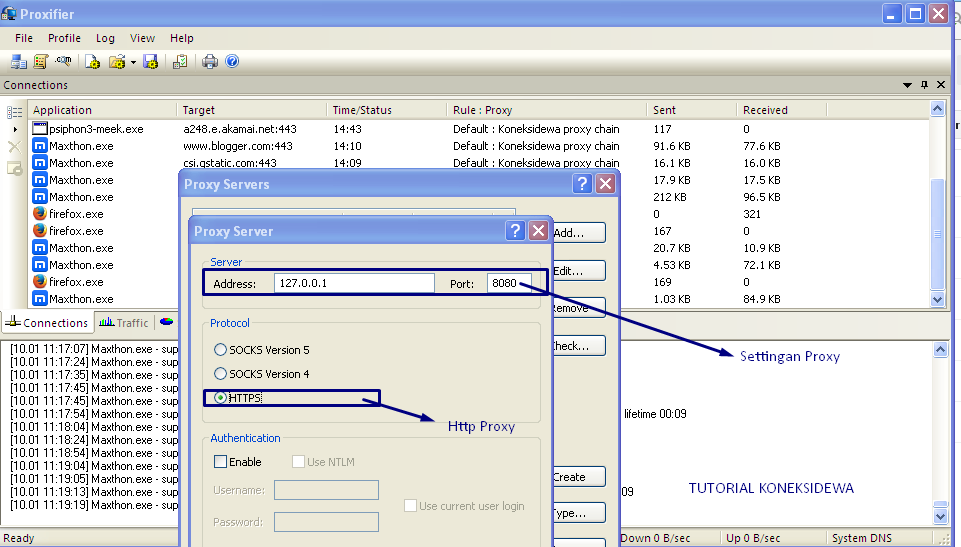Click Firefox icon in row receiving 321
The height and width of the screenshot is (547, 961).
(40, 214)
